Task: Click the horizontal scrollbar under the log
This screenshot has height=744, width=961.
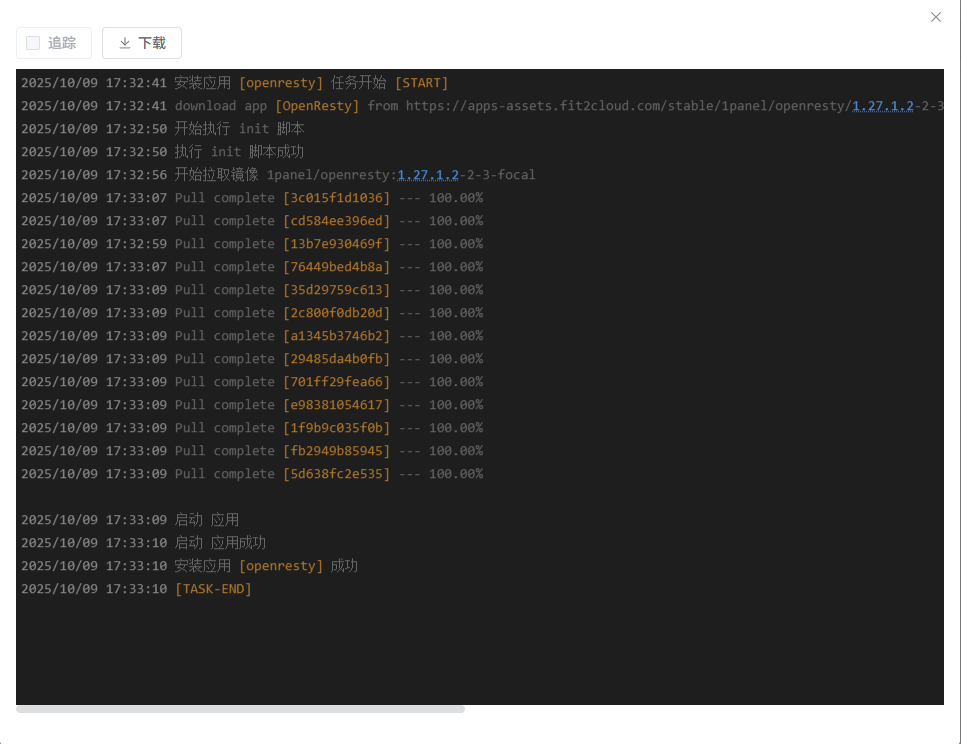Action: pyautogui.click(x=240, y=710)
